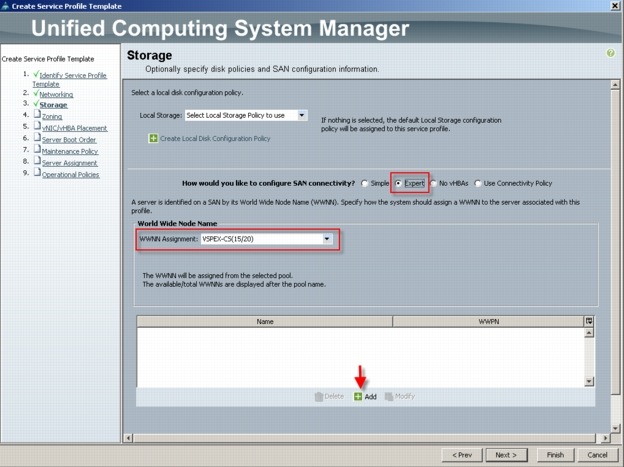The height and width of the screenshot is (467, 624).
Task: Click the horizontal scrollbar track
Action: click(365, 438)
